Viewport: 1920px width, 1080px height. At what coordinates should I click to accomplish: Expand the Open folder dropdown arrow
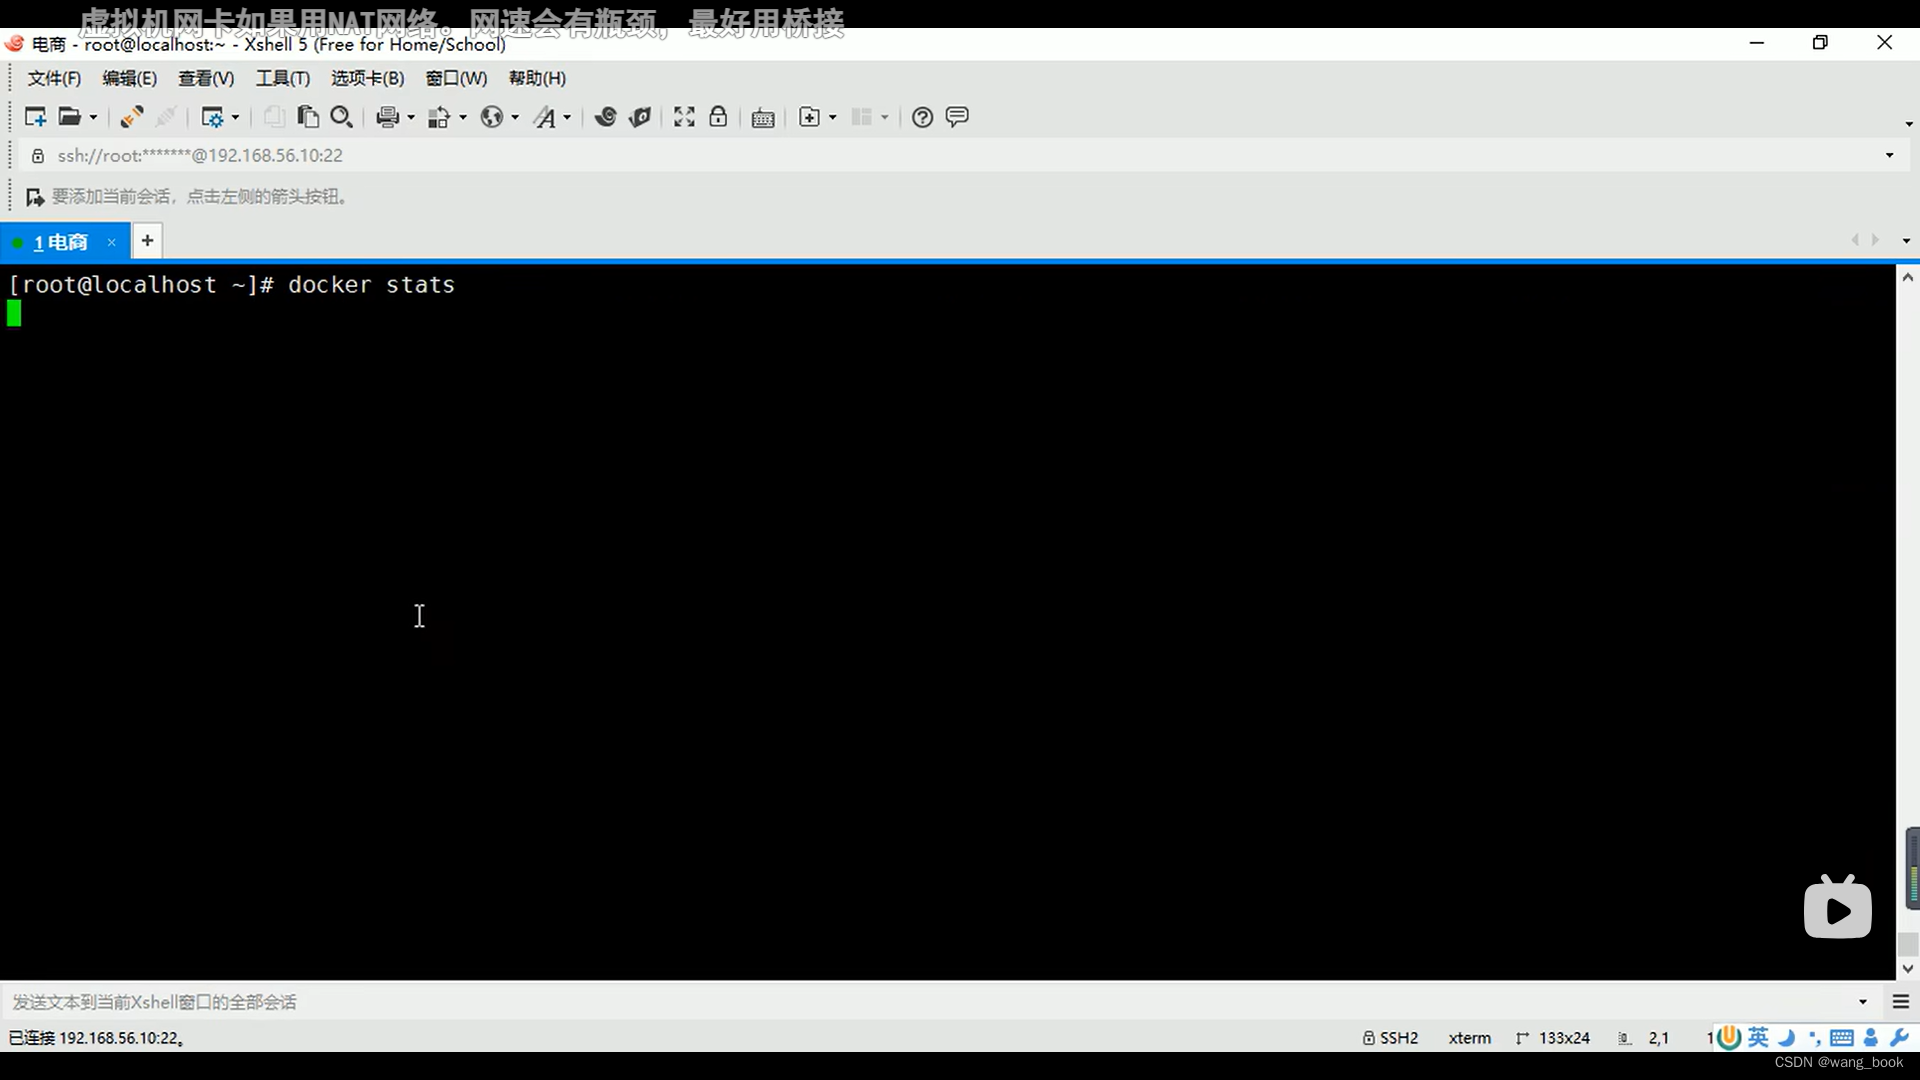click(x=93, y=117)
